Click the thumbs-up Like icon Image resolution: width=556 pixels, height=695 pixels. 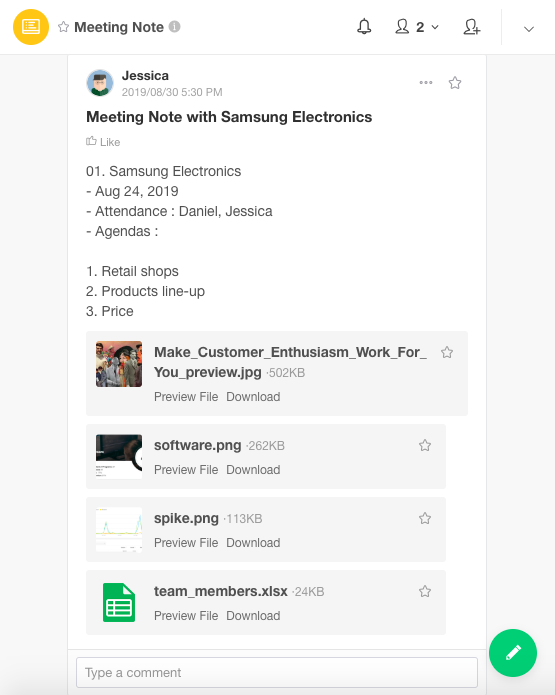91,141
